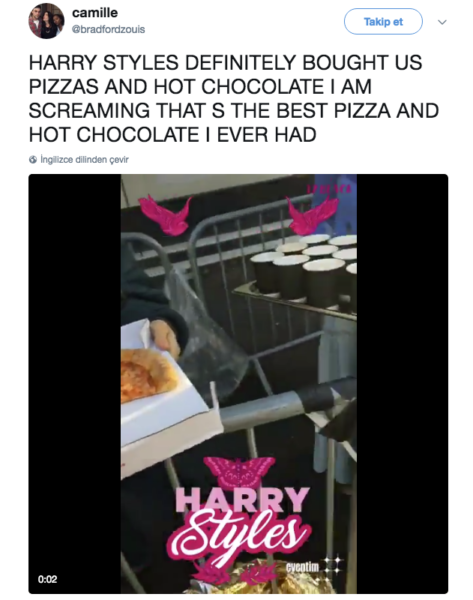Open the @bradfordzouis handle link
Viewport: 473px width, 600px height.
[x=108, y=29]
